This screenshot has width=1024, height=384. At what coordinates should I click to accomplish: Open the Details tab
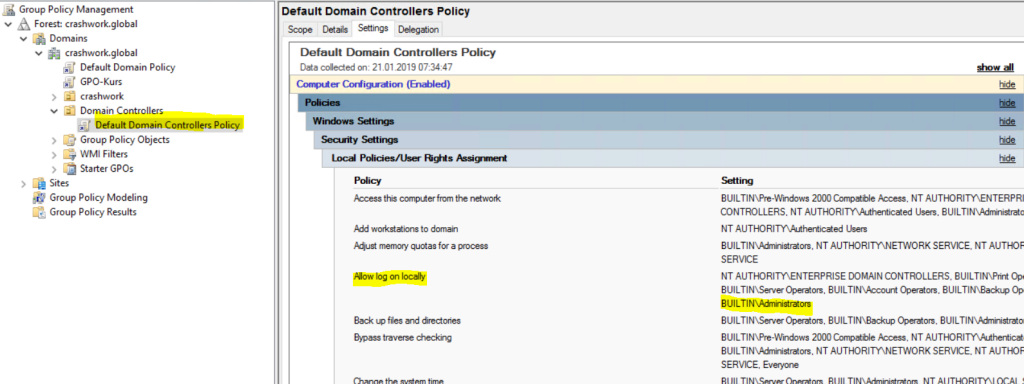coord(335,29)
